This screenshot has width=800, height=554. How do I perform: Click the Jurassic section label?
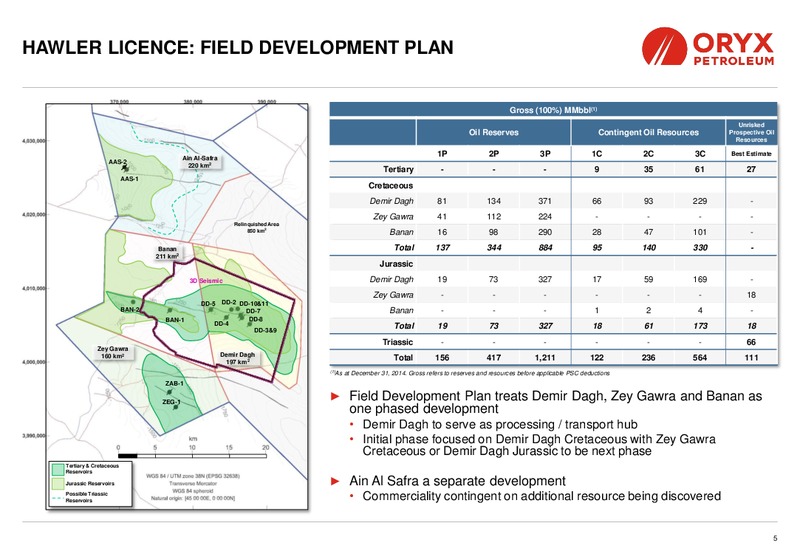pos(396,264)
